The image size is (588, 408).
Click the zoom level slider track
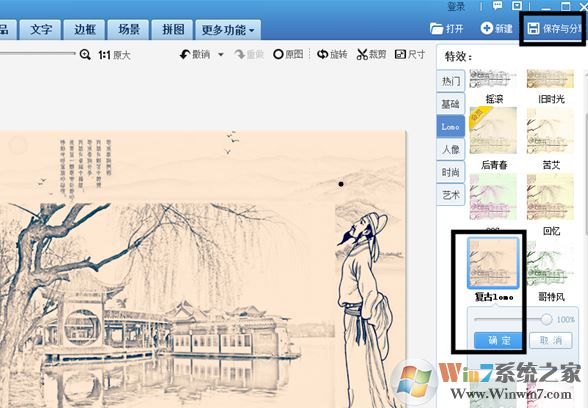(x=38, y=54)
